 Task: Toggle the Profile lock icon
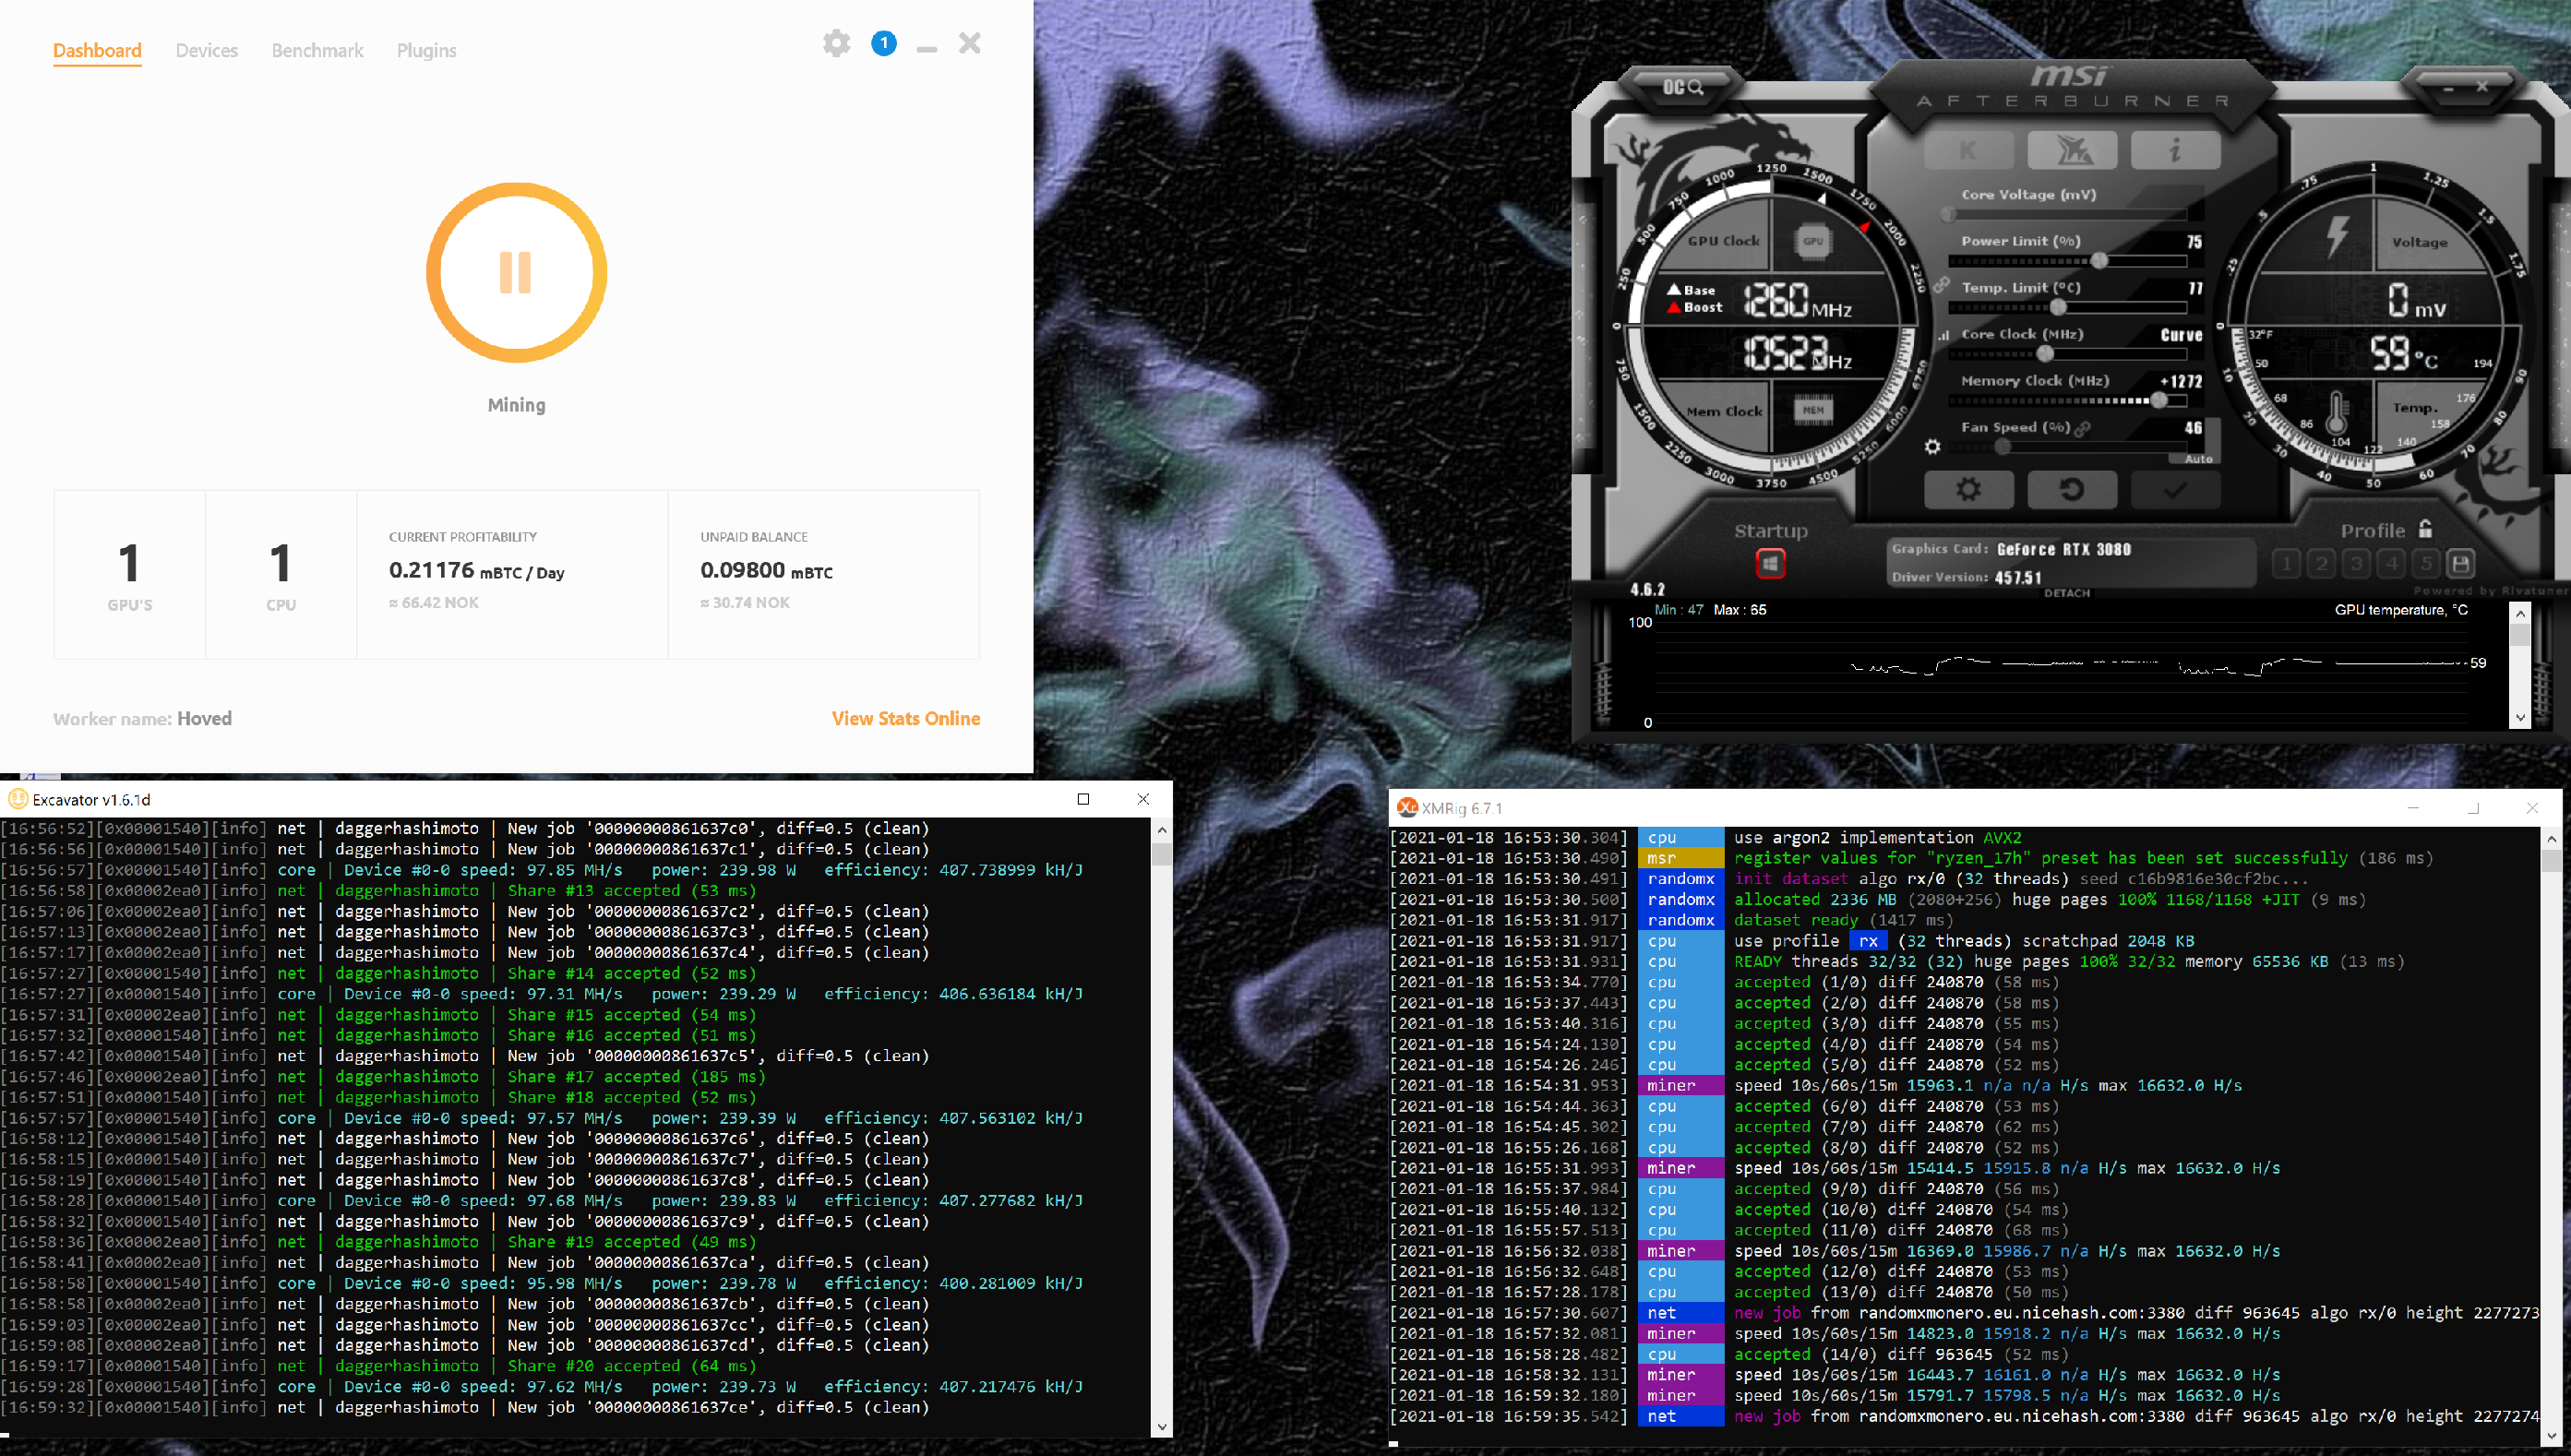tap(2425, 529)
